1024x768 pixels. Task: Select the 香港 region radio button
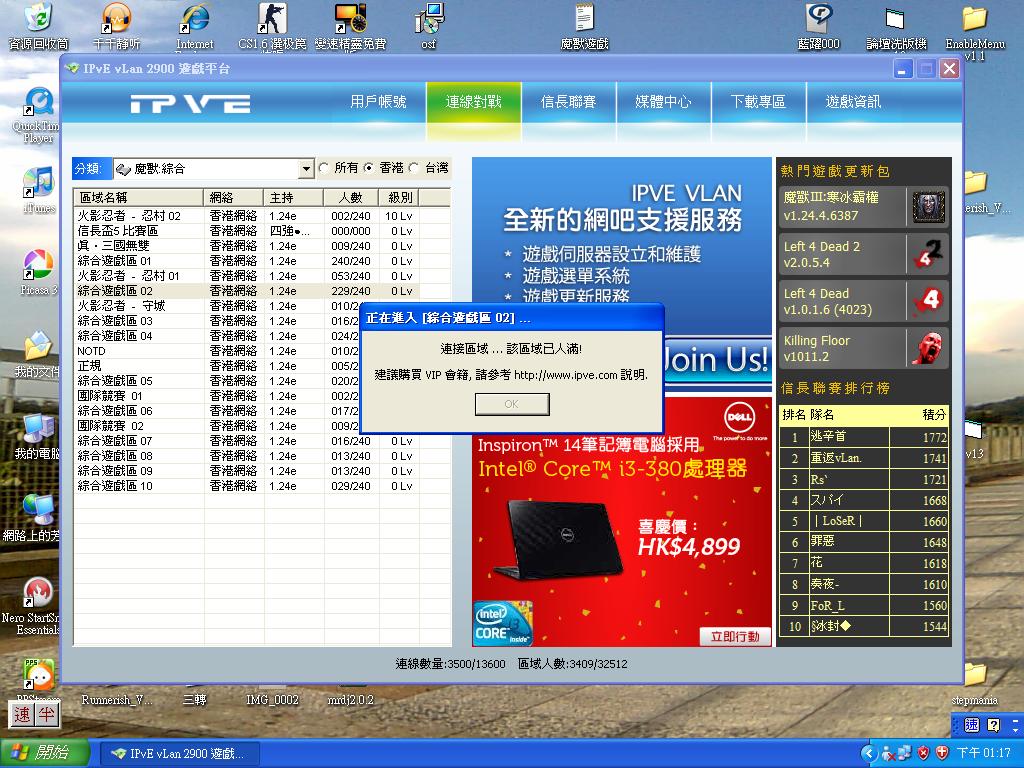[369, 168]
